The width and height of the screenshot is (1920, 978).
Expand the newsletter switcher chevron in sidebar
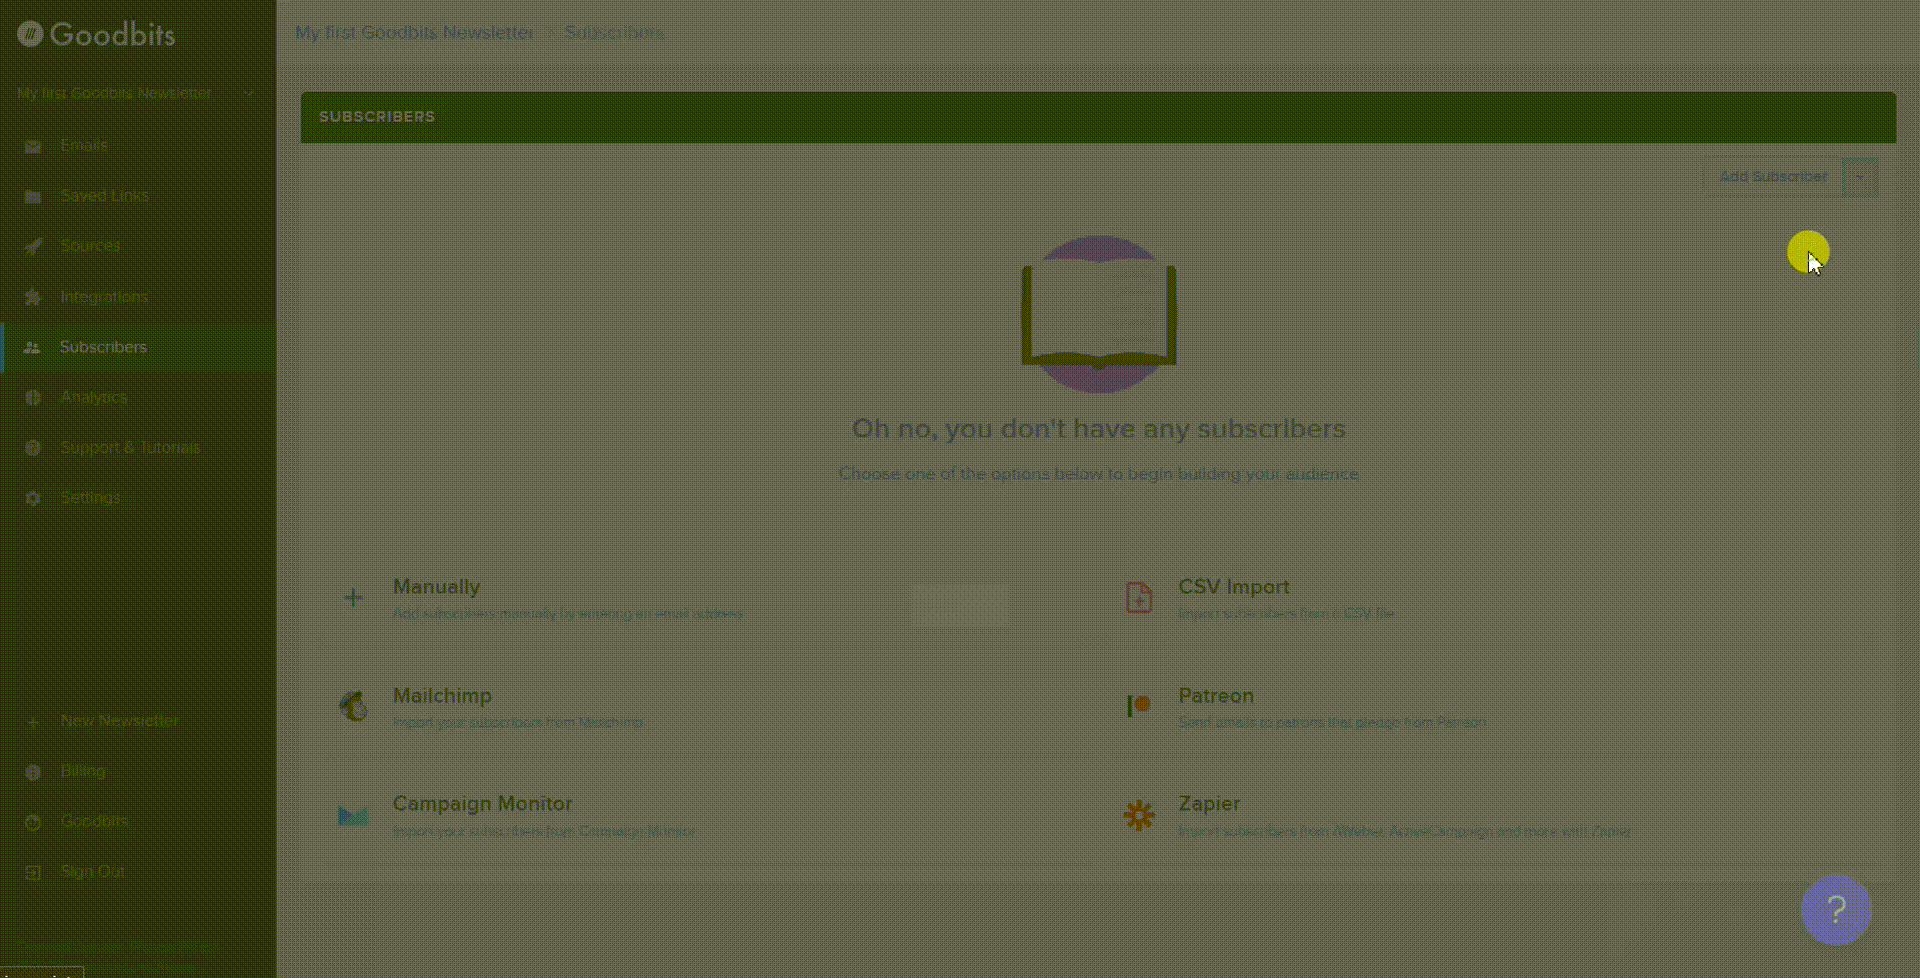click(x=248, y=93)
